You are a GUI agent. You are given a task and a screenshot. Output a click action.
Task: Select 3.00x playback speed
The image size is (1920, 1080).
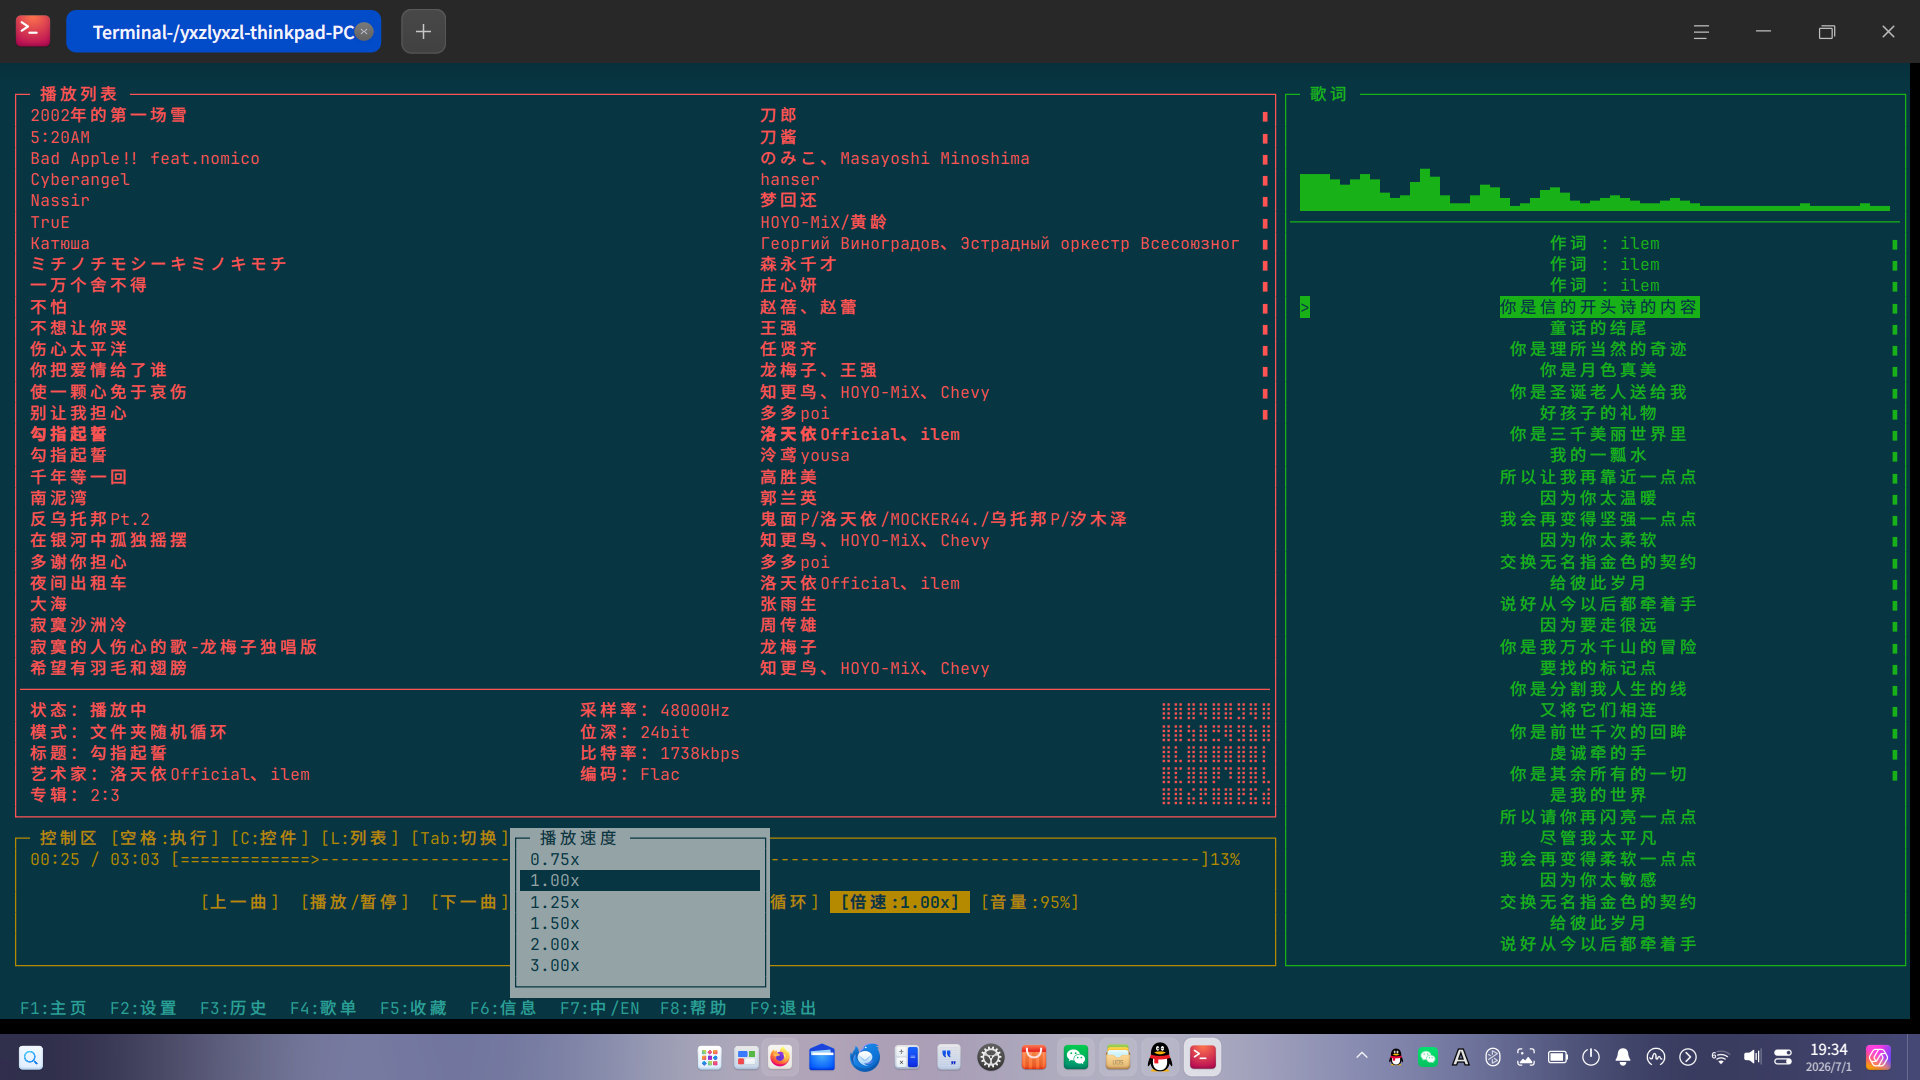click(x=640, y=966)
